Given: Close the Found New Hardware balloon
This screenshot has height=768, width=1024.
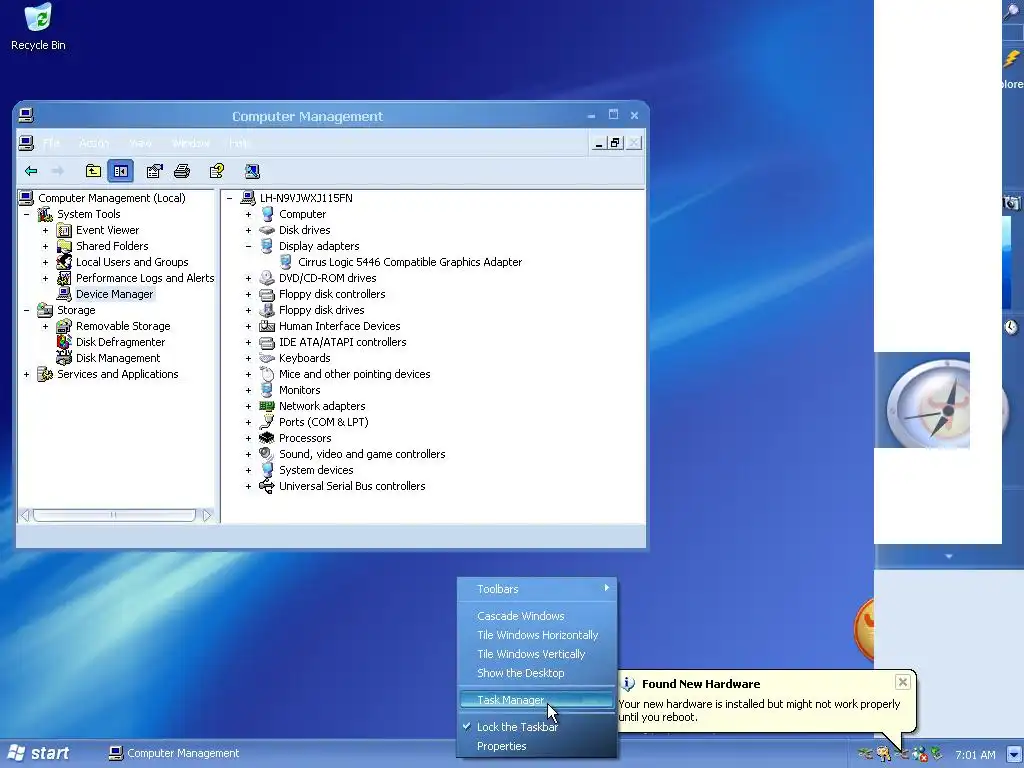Looking at the screenshot, I should click(903, 682).
